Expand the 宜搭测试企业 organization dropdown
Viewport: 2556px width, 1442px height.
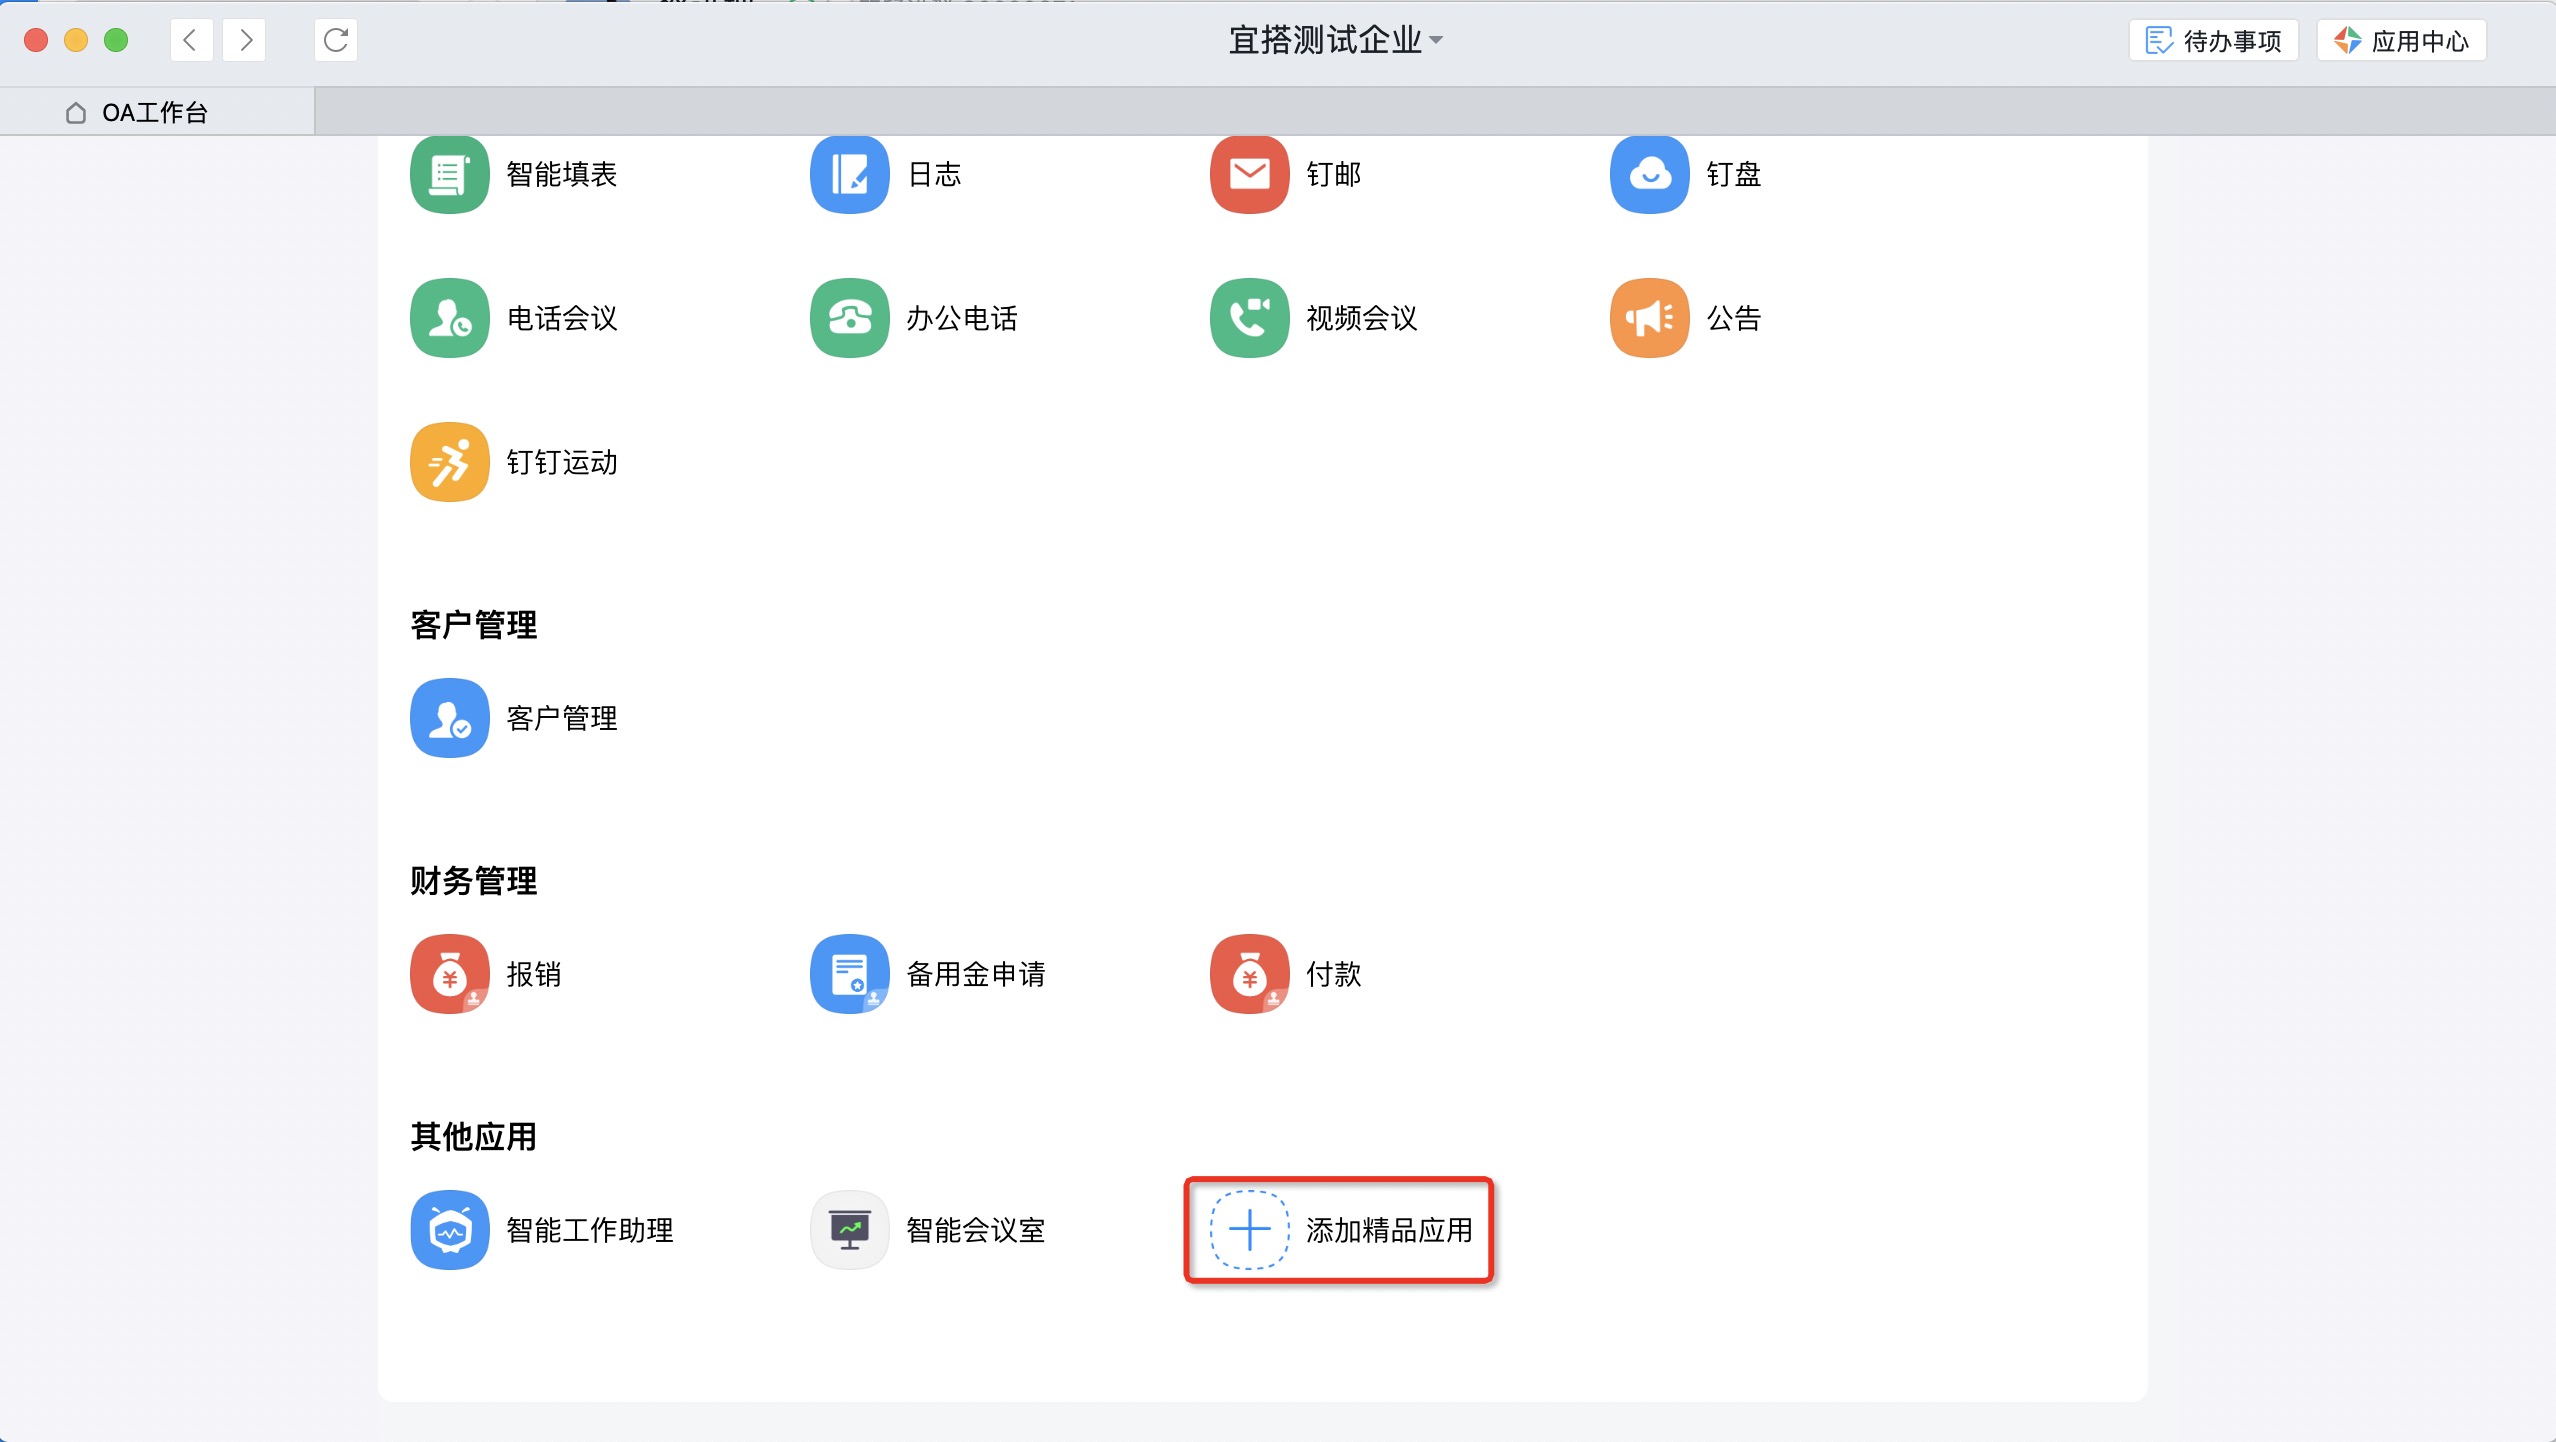1335,40
